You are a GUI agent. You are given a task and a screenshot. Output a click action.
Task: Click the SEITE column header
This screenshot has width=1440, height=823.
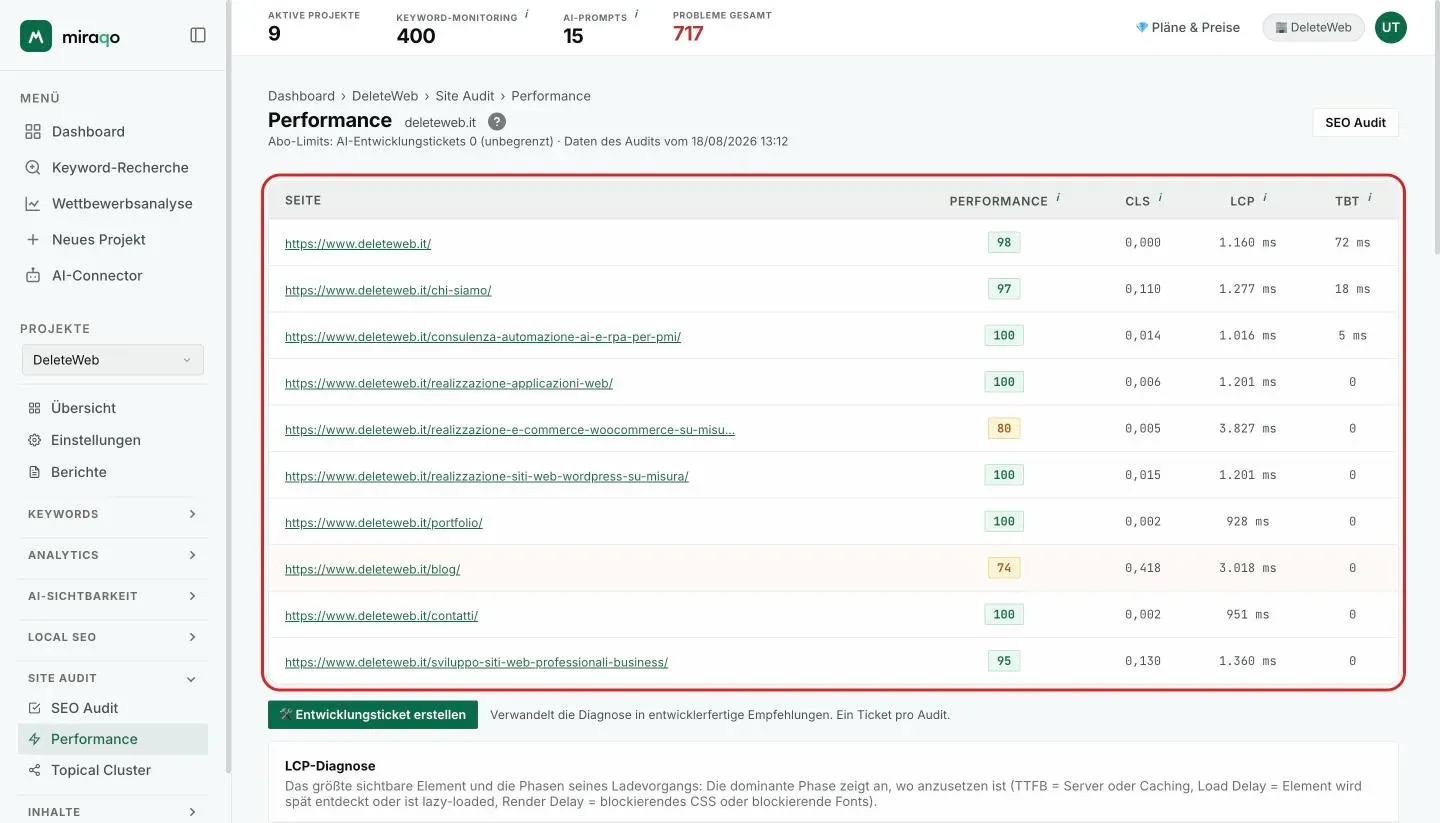point(303,200)
